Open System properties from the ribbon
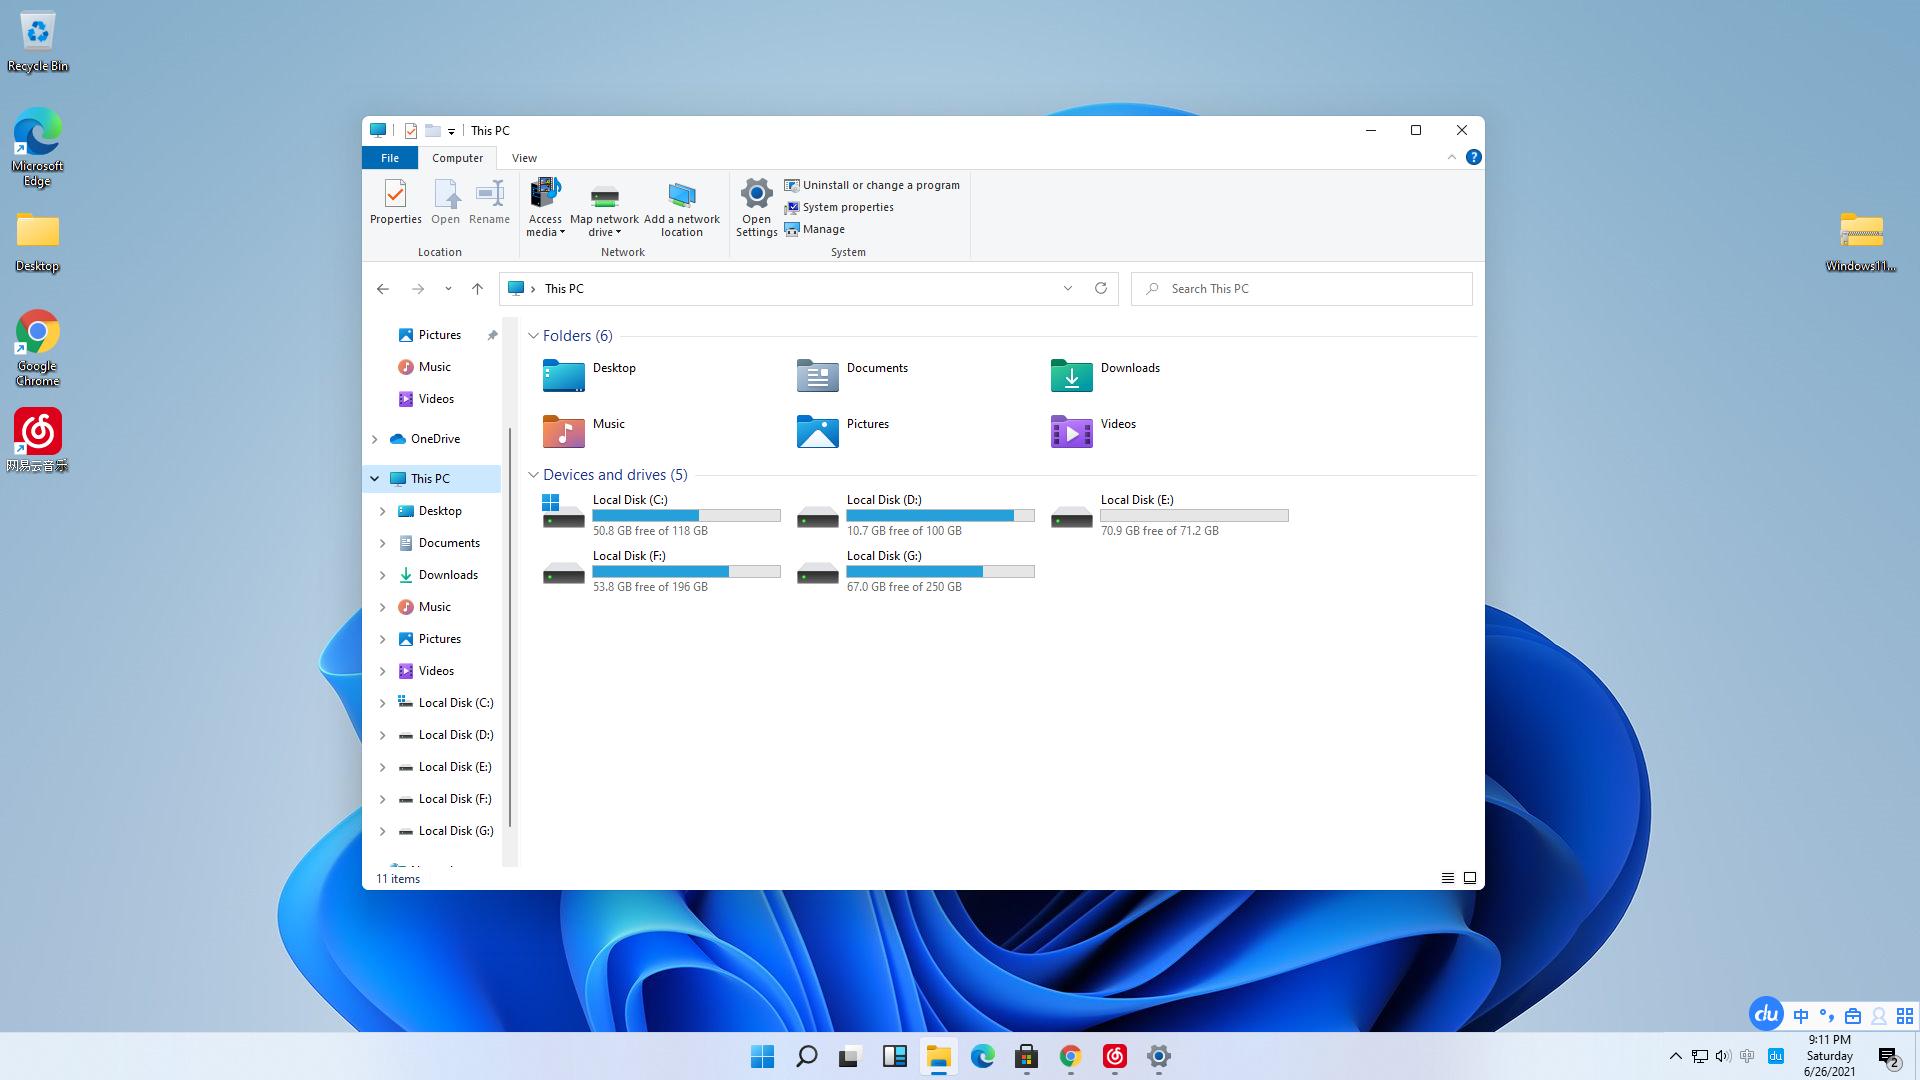1920x1080 pixels. 845,207
